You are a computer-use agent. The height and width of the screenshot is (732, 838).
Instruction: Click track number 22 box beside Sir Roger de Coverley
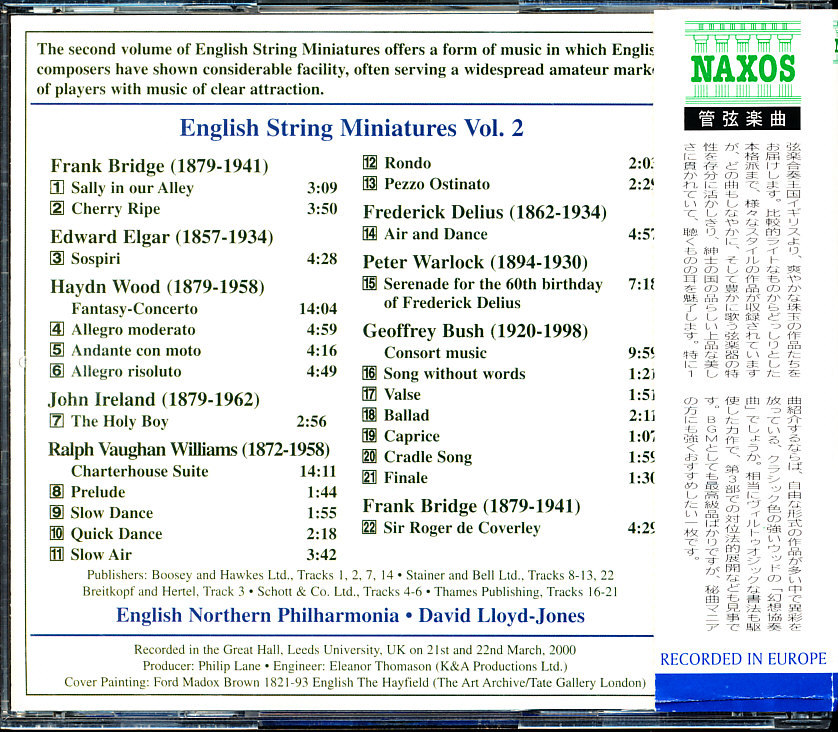click(369, 527)
